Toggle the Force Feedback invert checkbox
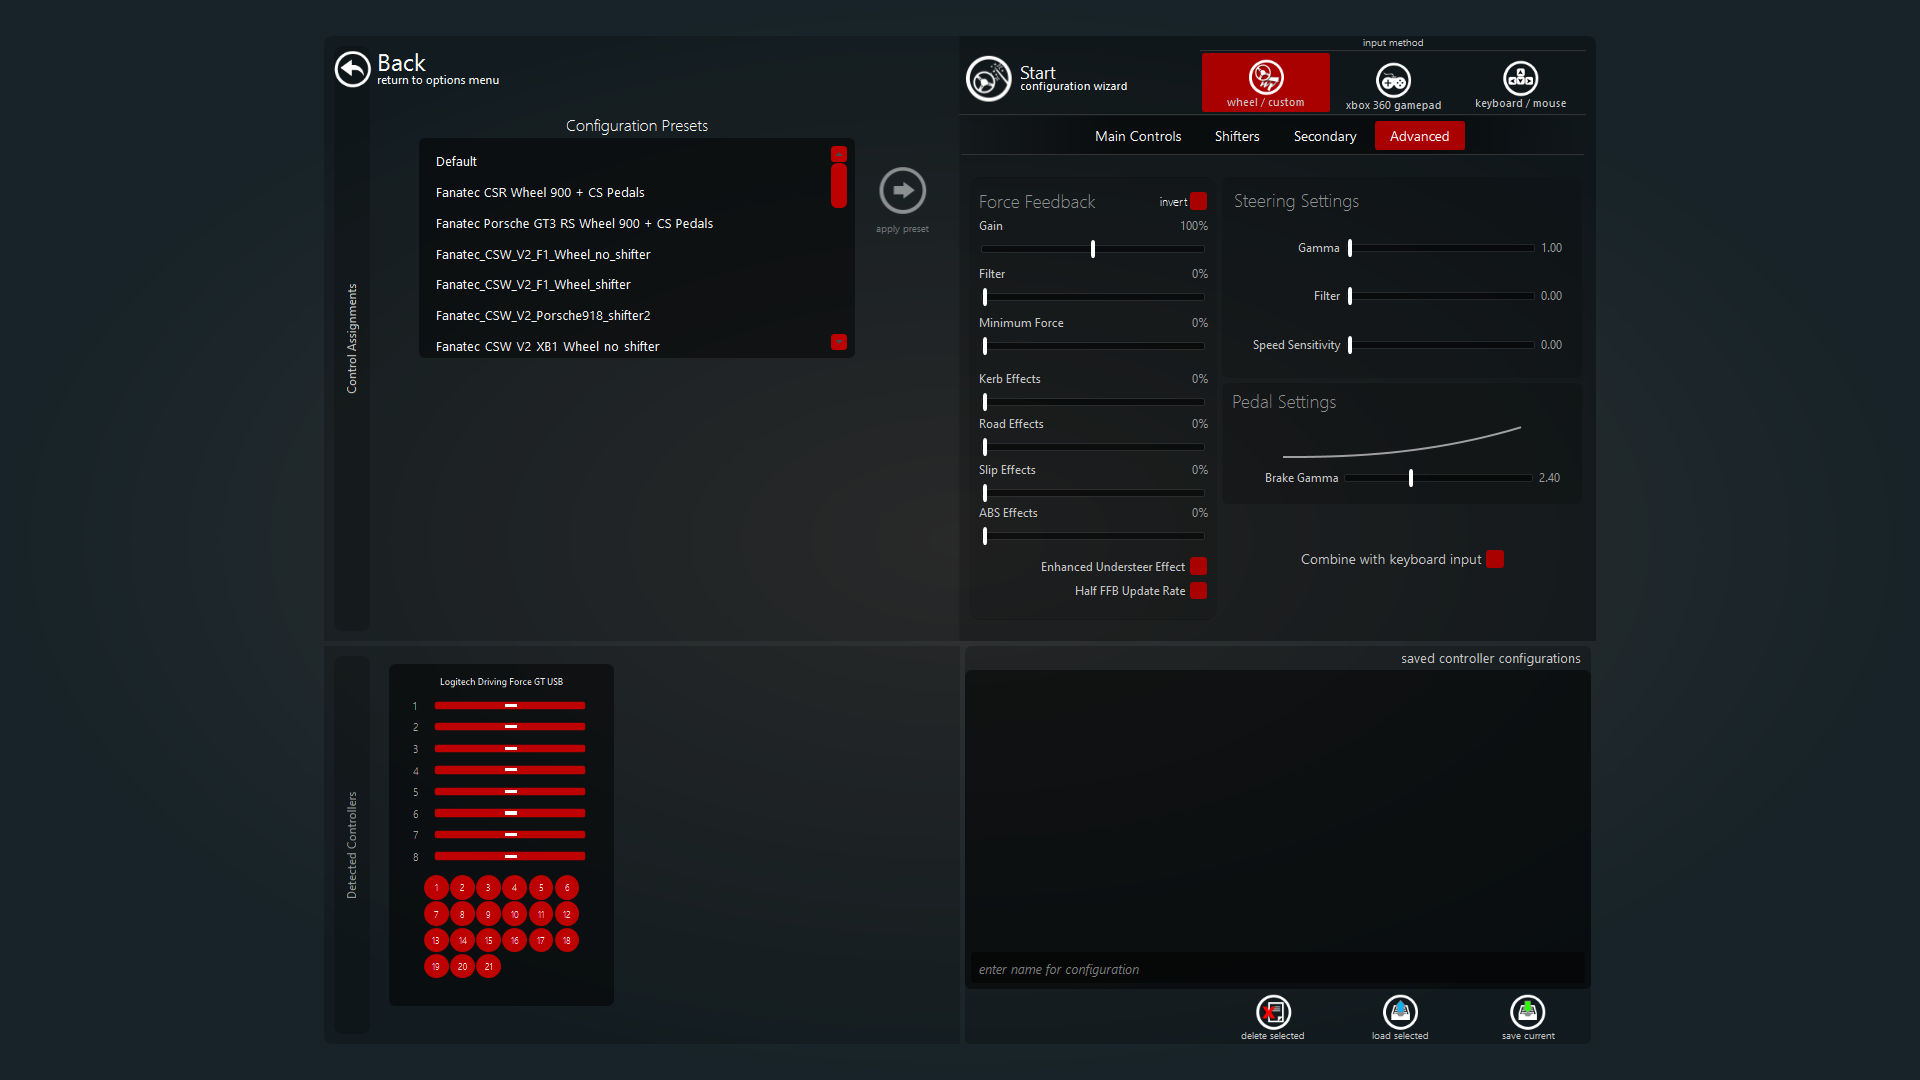The height and width of the screenshot is (1080, 1920). point(1199,202)
